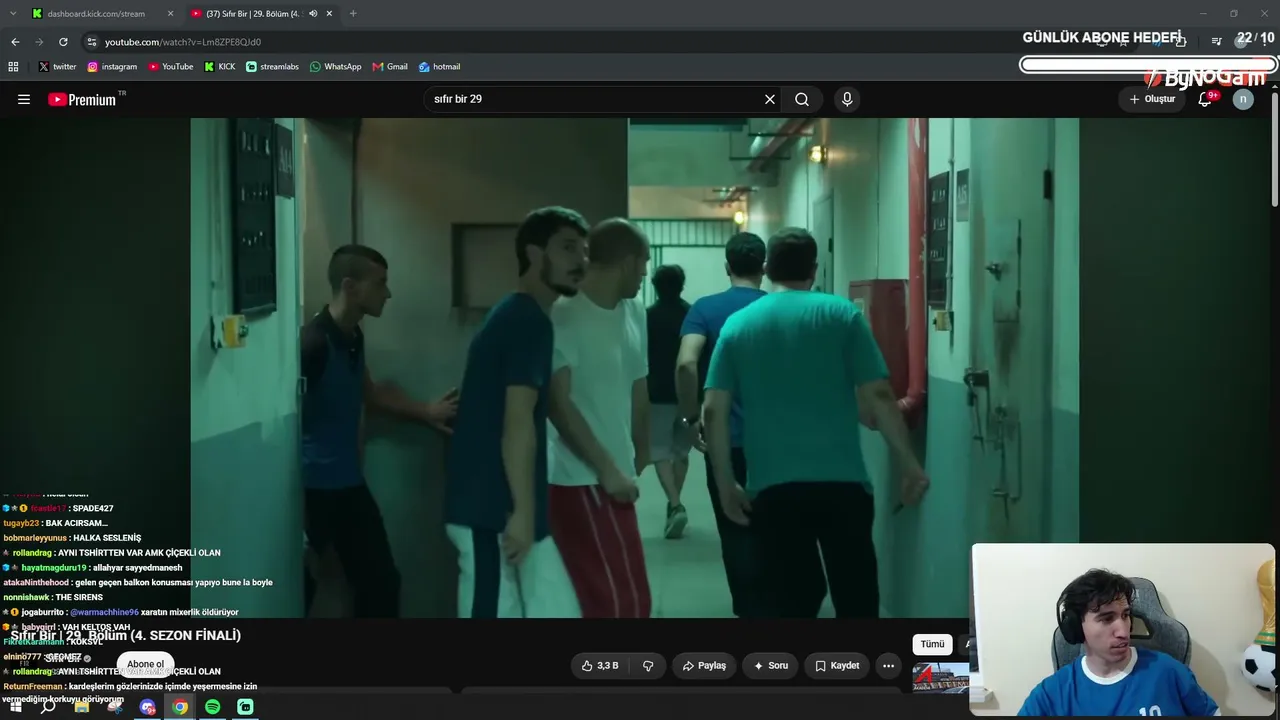Dislike the video
The image size is (1280, 720).
648,666
